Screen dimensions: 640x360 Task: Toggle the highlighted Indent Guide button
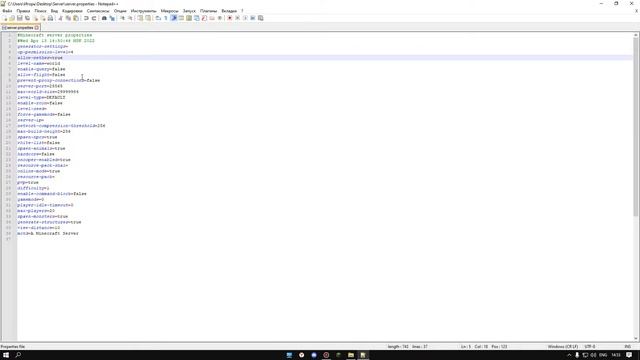click(173, 18)
